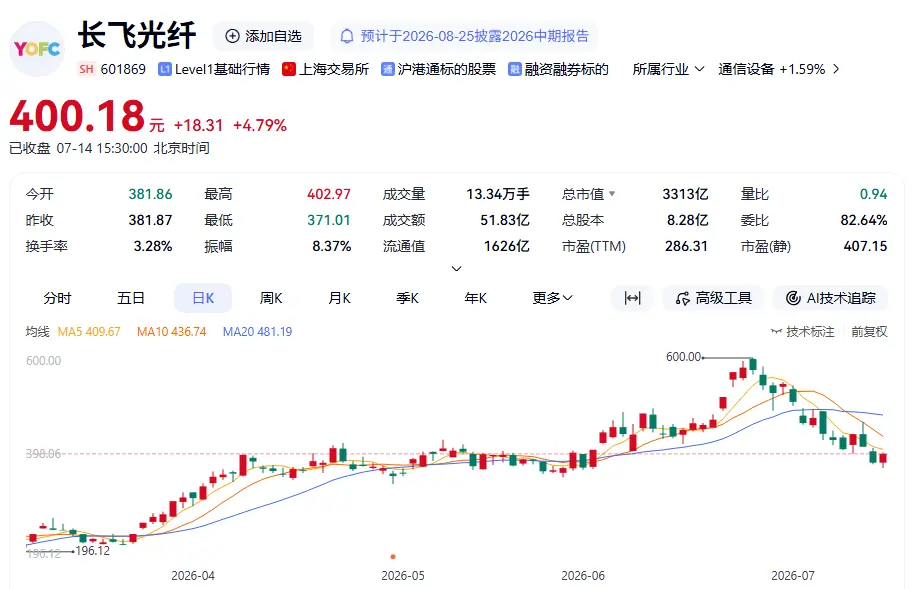
Task: Click the 上海交易所 label
Action: (x=334, y=69)
